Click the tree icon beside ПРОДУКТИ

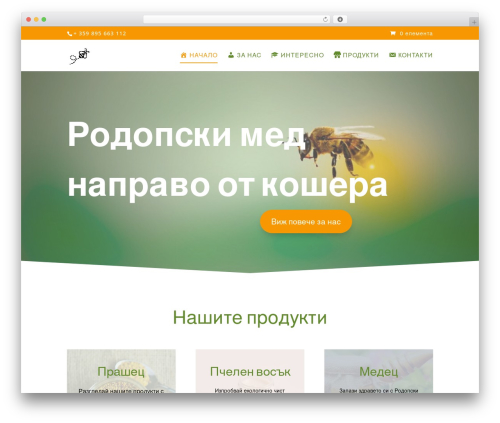pyautogui.click(x=337, y=55)
